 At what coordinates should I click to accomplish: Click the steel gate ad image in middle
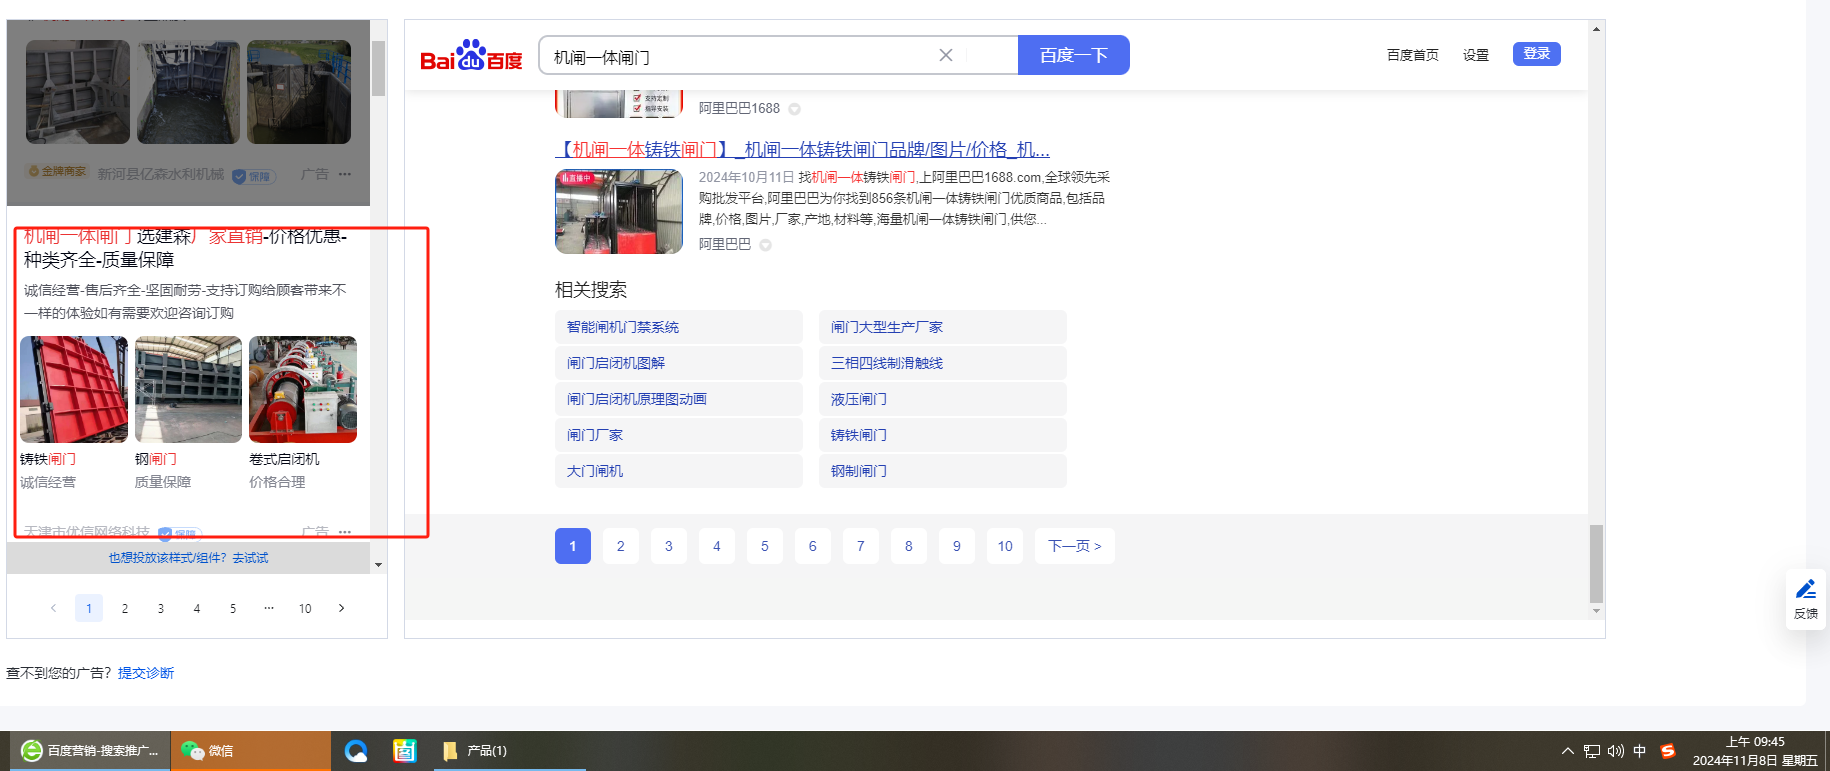tap(188, 389)
